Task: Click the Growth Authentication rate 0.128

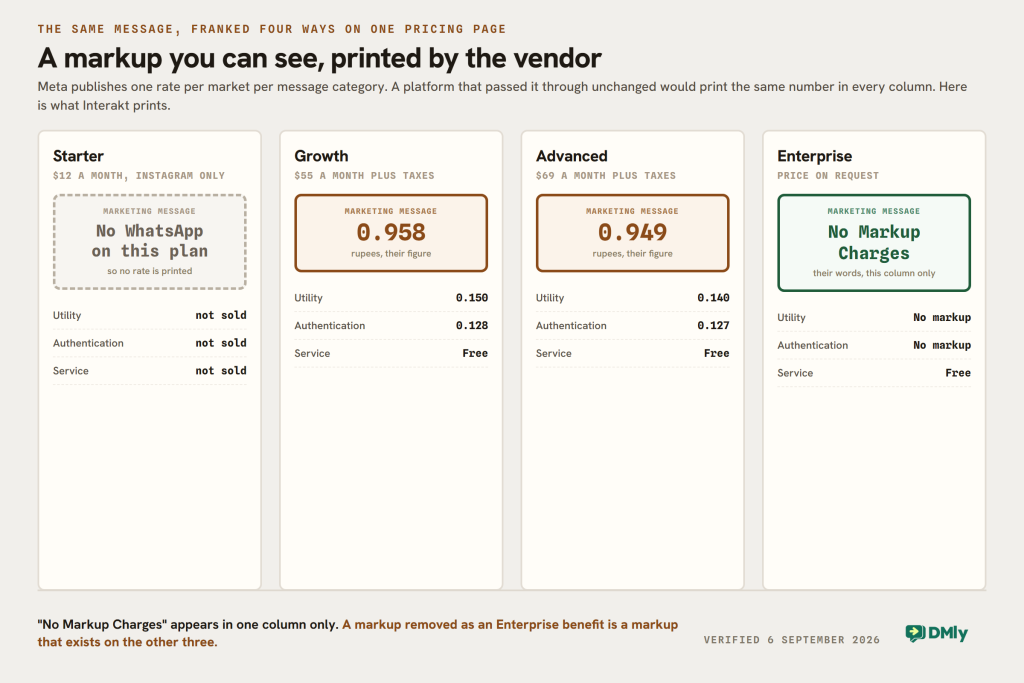Action: click(x=472, y=325)
